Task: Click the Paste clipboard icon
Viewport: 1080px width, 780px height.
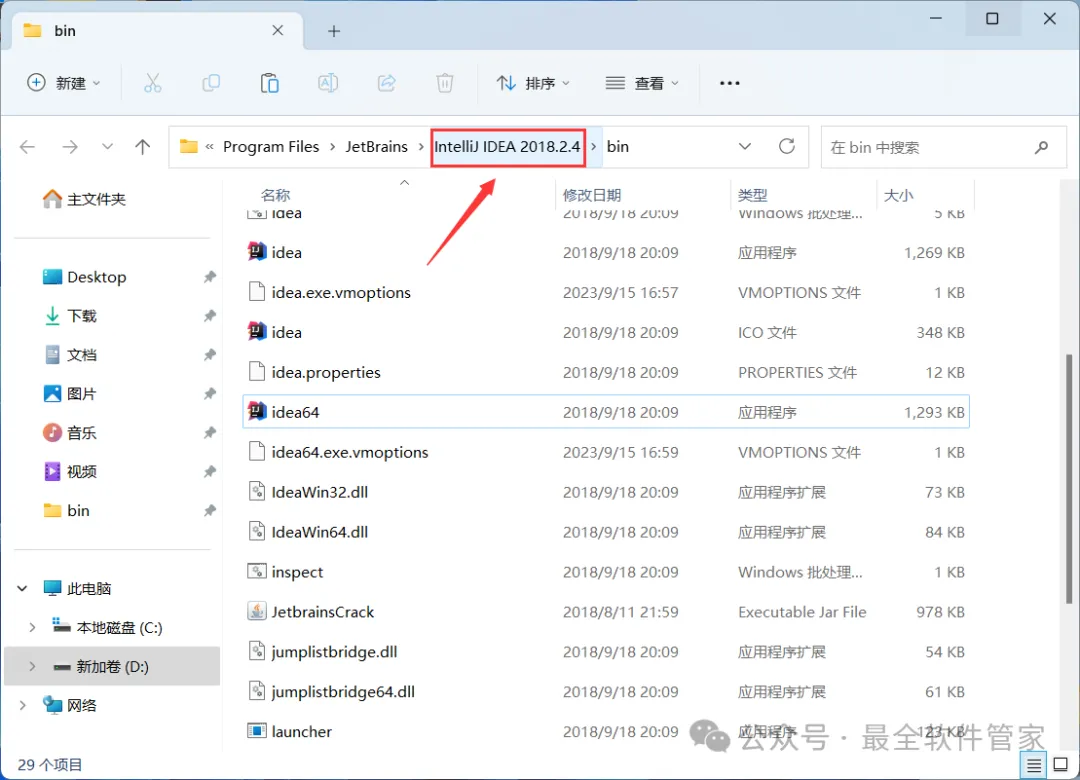Action: coord(269,83)
